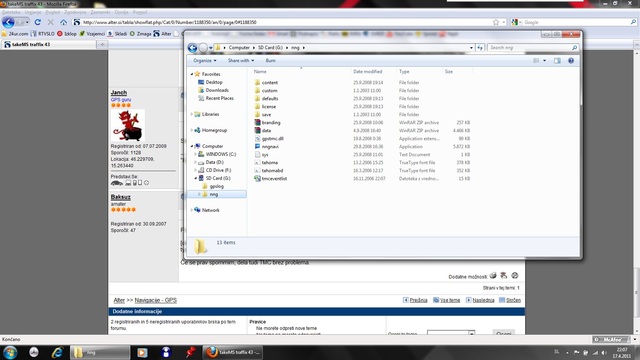This screenshot has width=640, height=360.
Task: Change view using the Explorer view icon
Action: [536, 60]
